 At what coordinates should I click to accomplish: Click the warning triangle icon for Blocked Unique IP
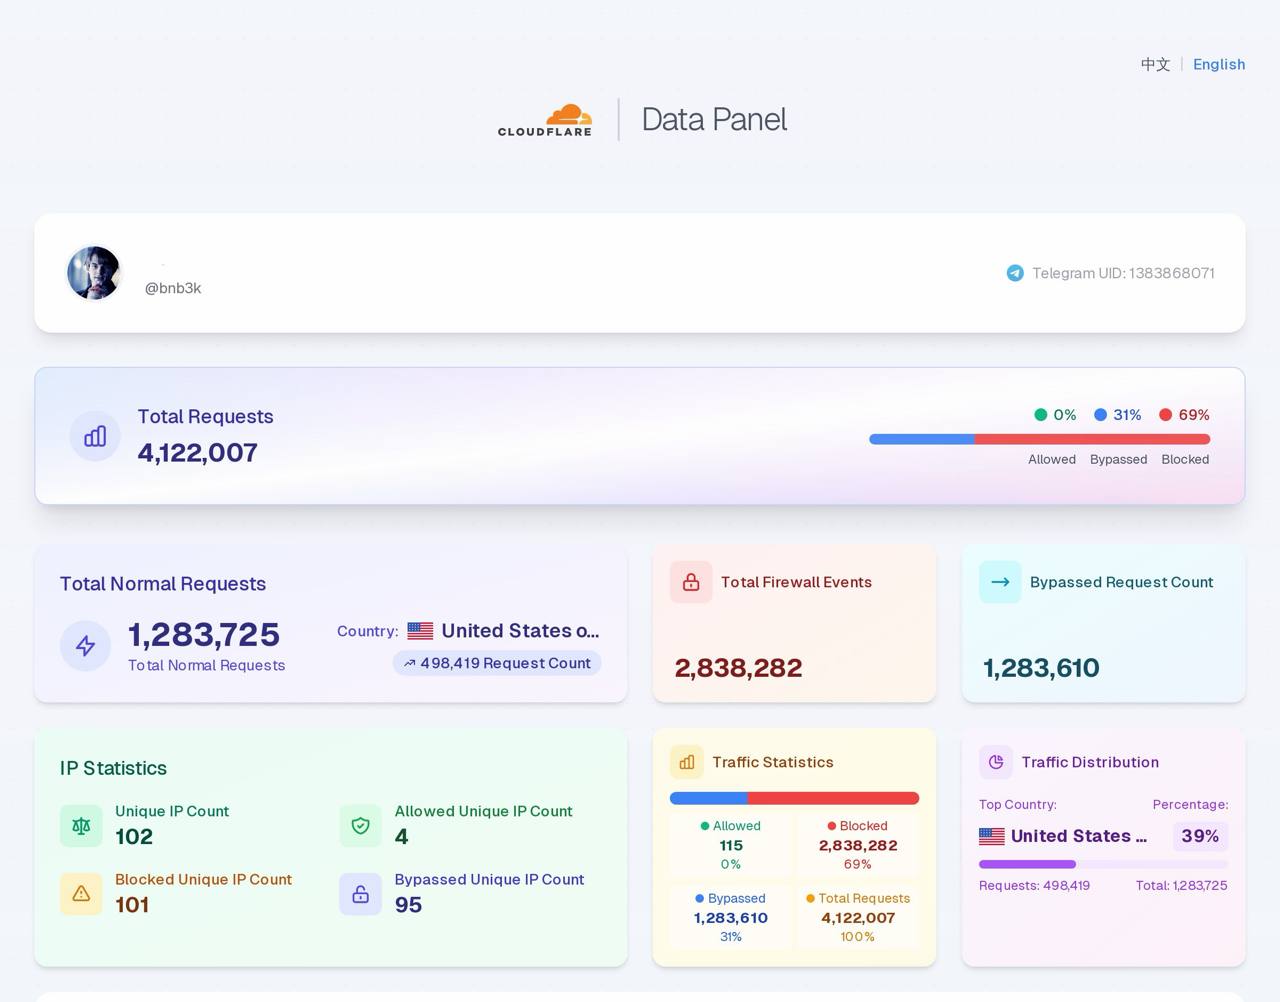[x=81, y=894]
